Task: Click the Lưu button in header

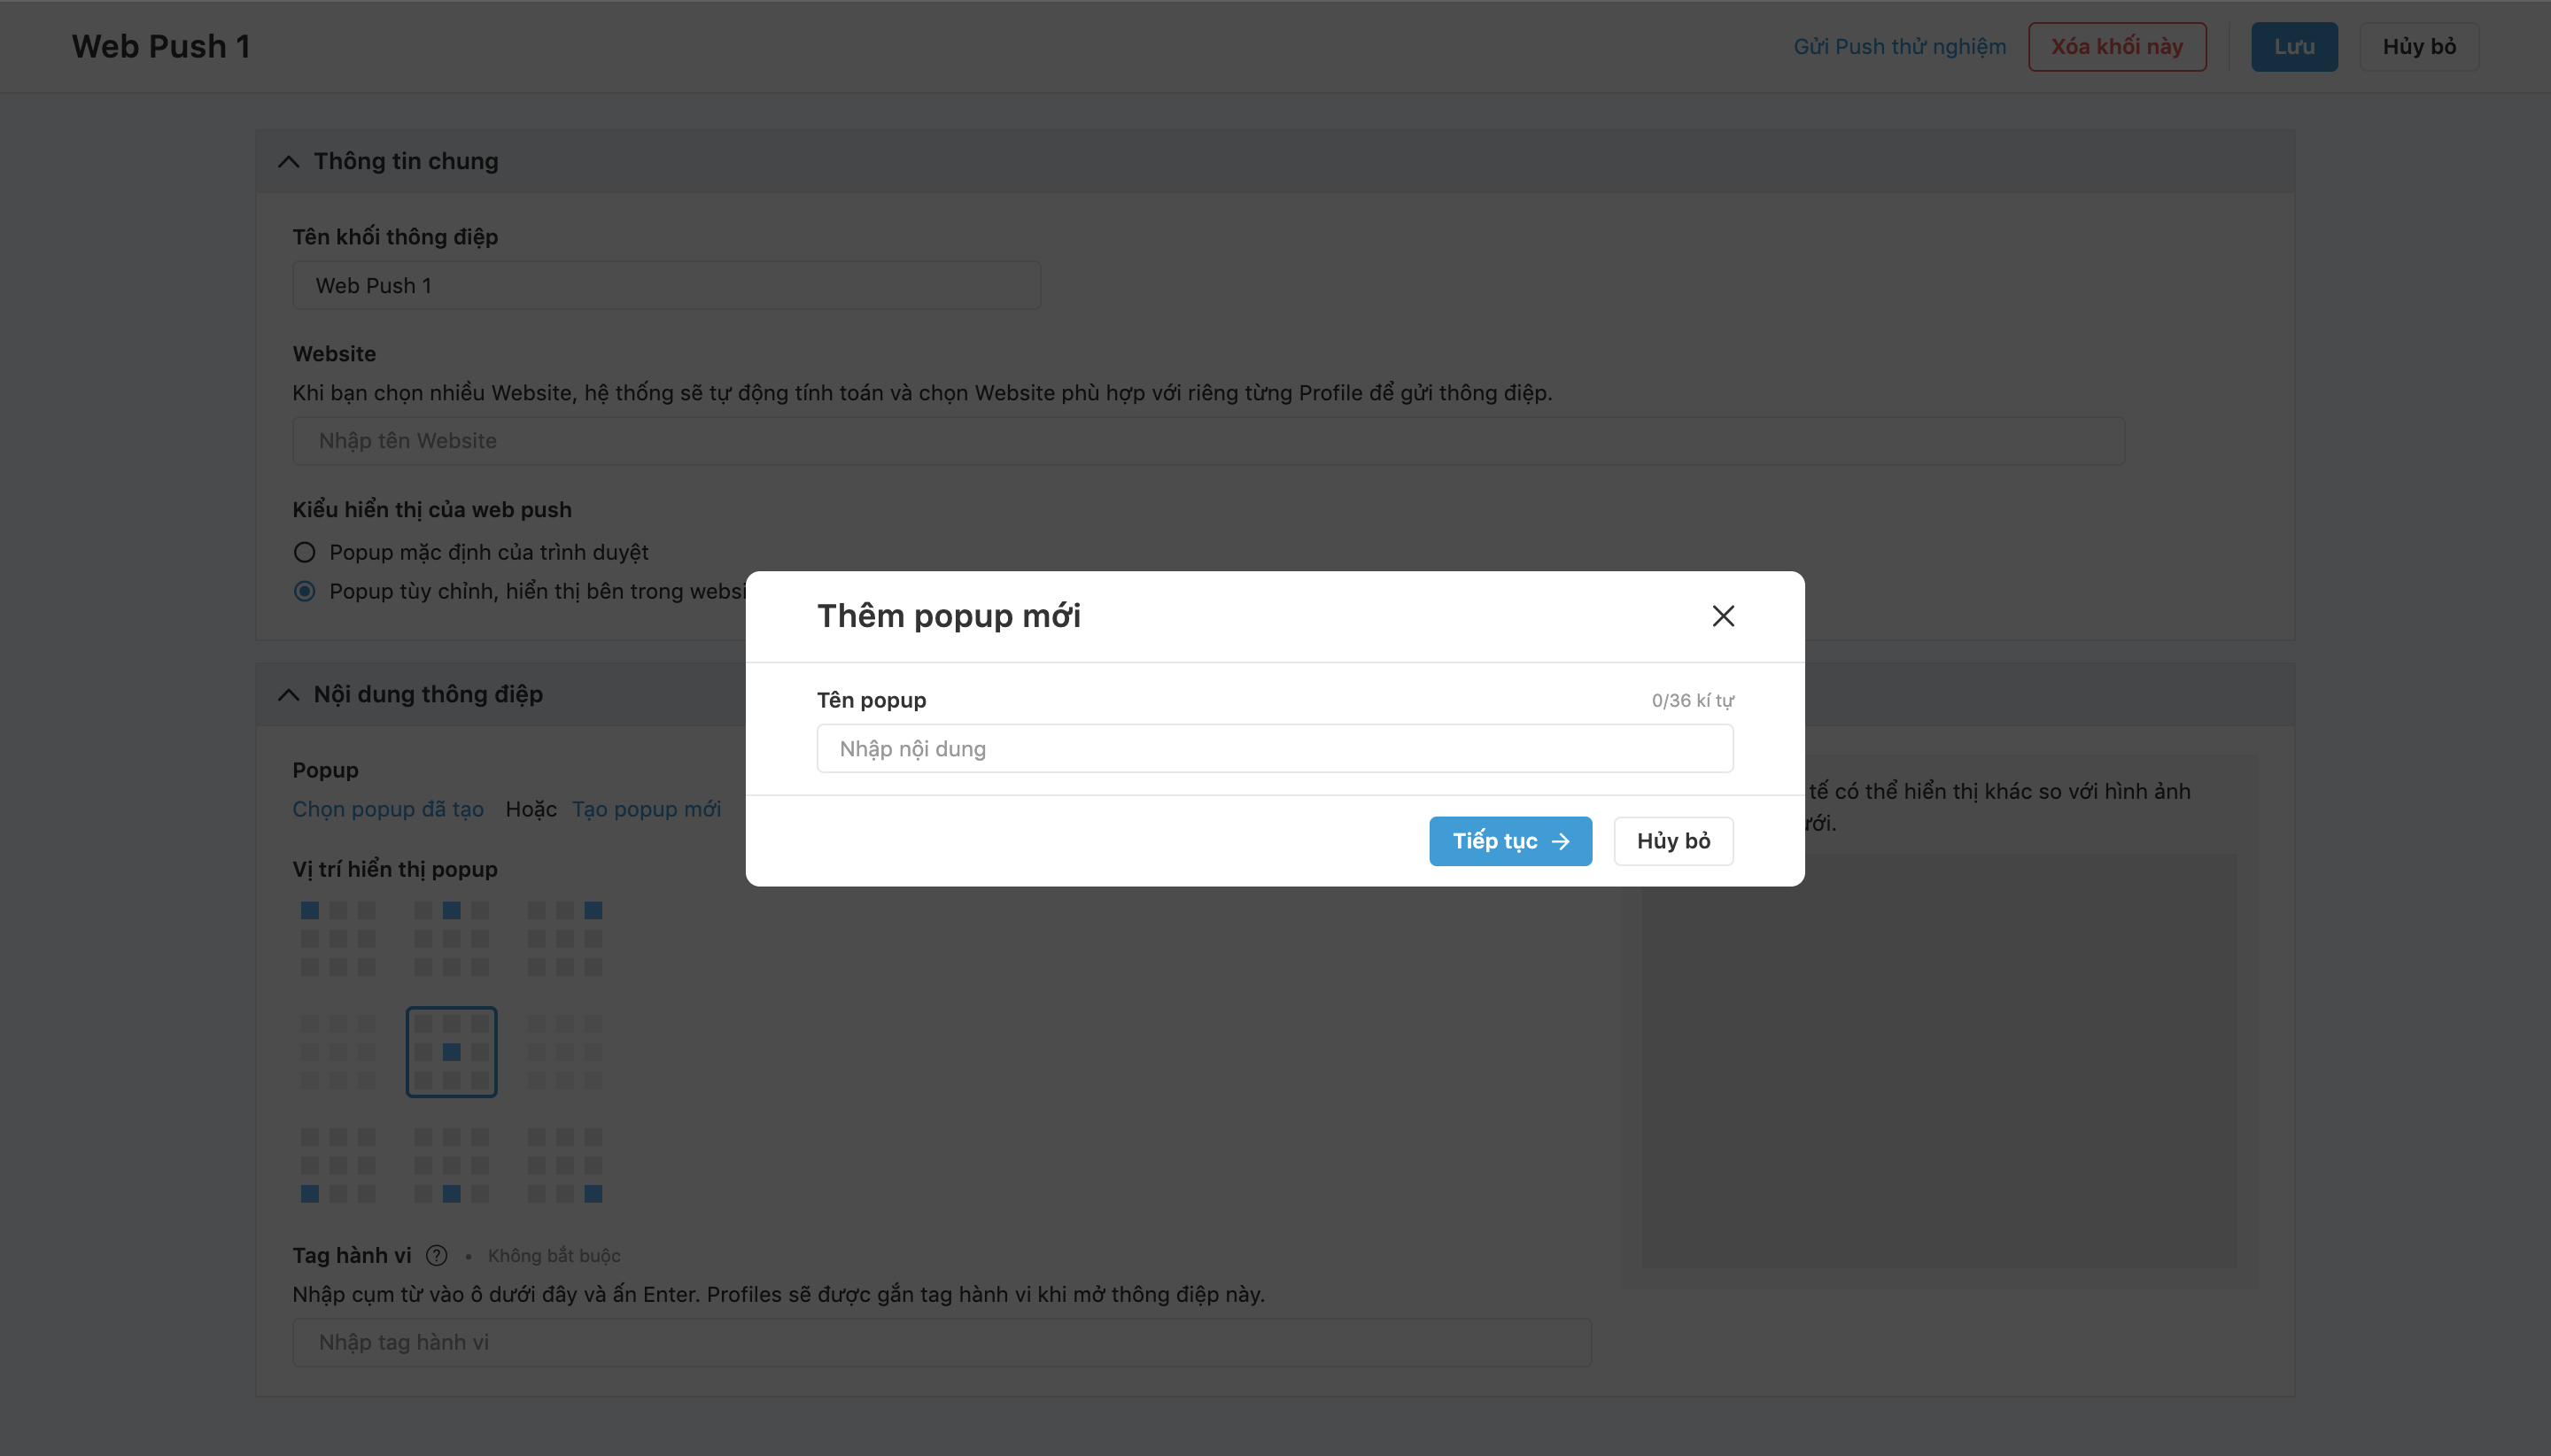Action: click(2293, 47)
